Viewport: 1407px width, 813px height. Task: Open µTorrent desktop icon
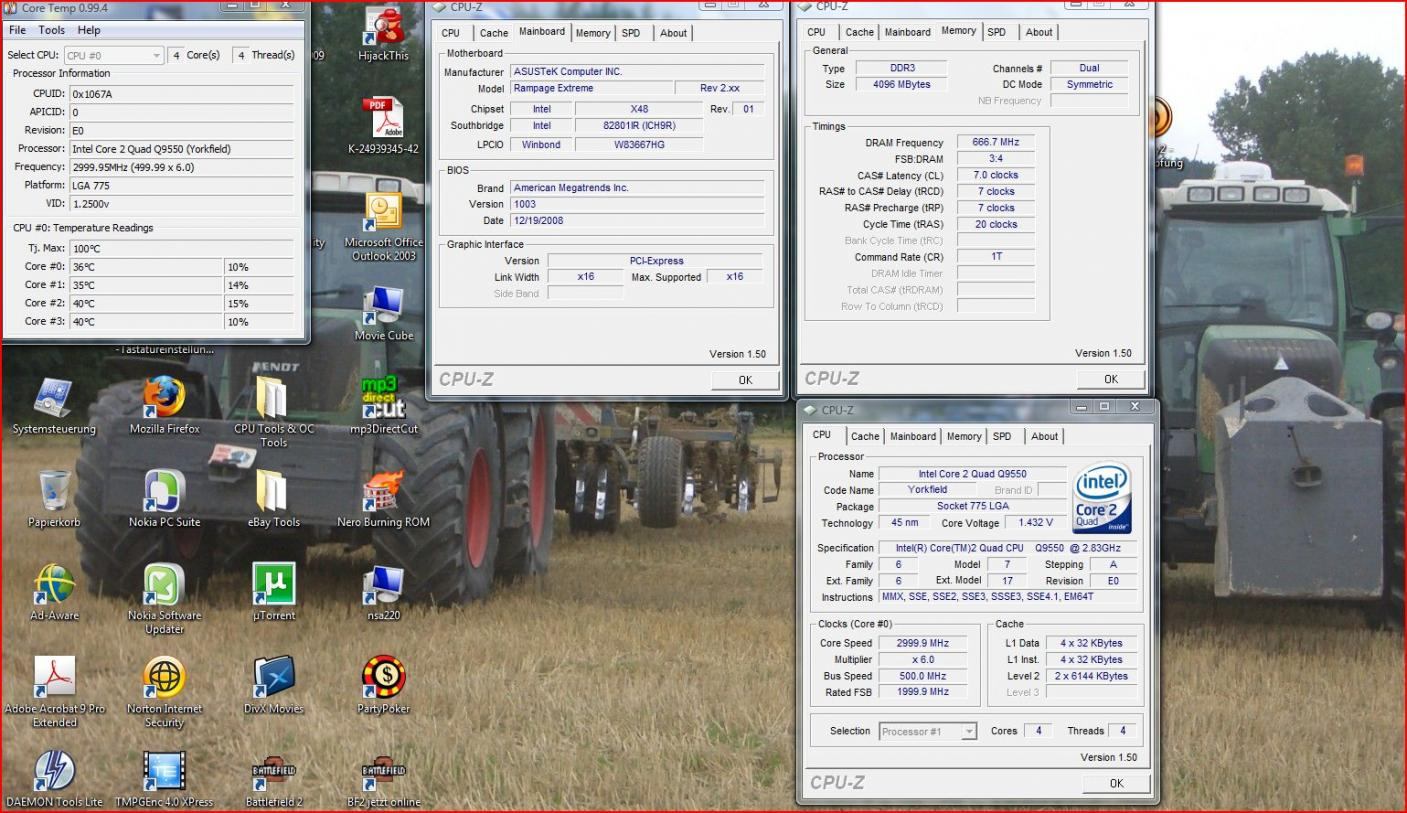point(273,592)
